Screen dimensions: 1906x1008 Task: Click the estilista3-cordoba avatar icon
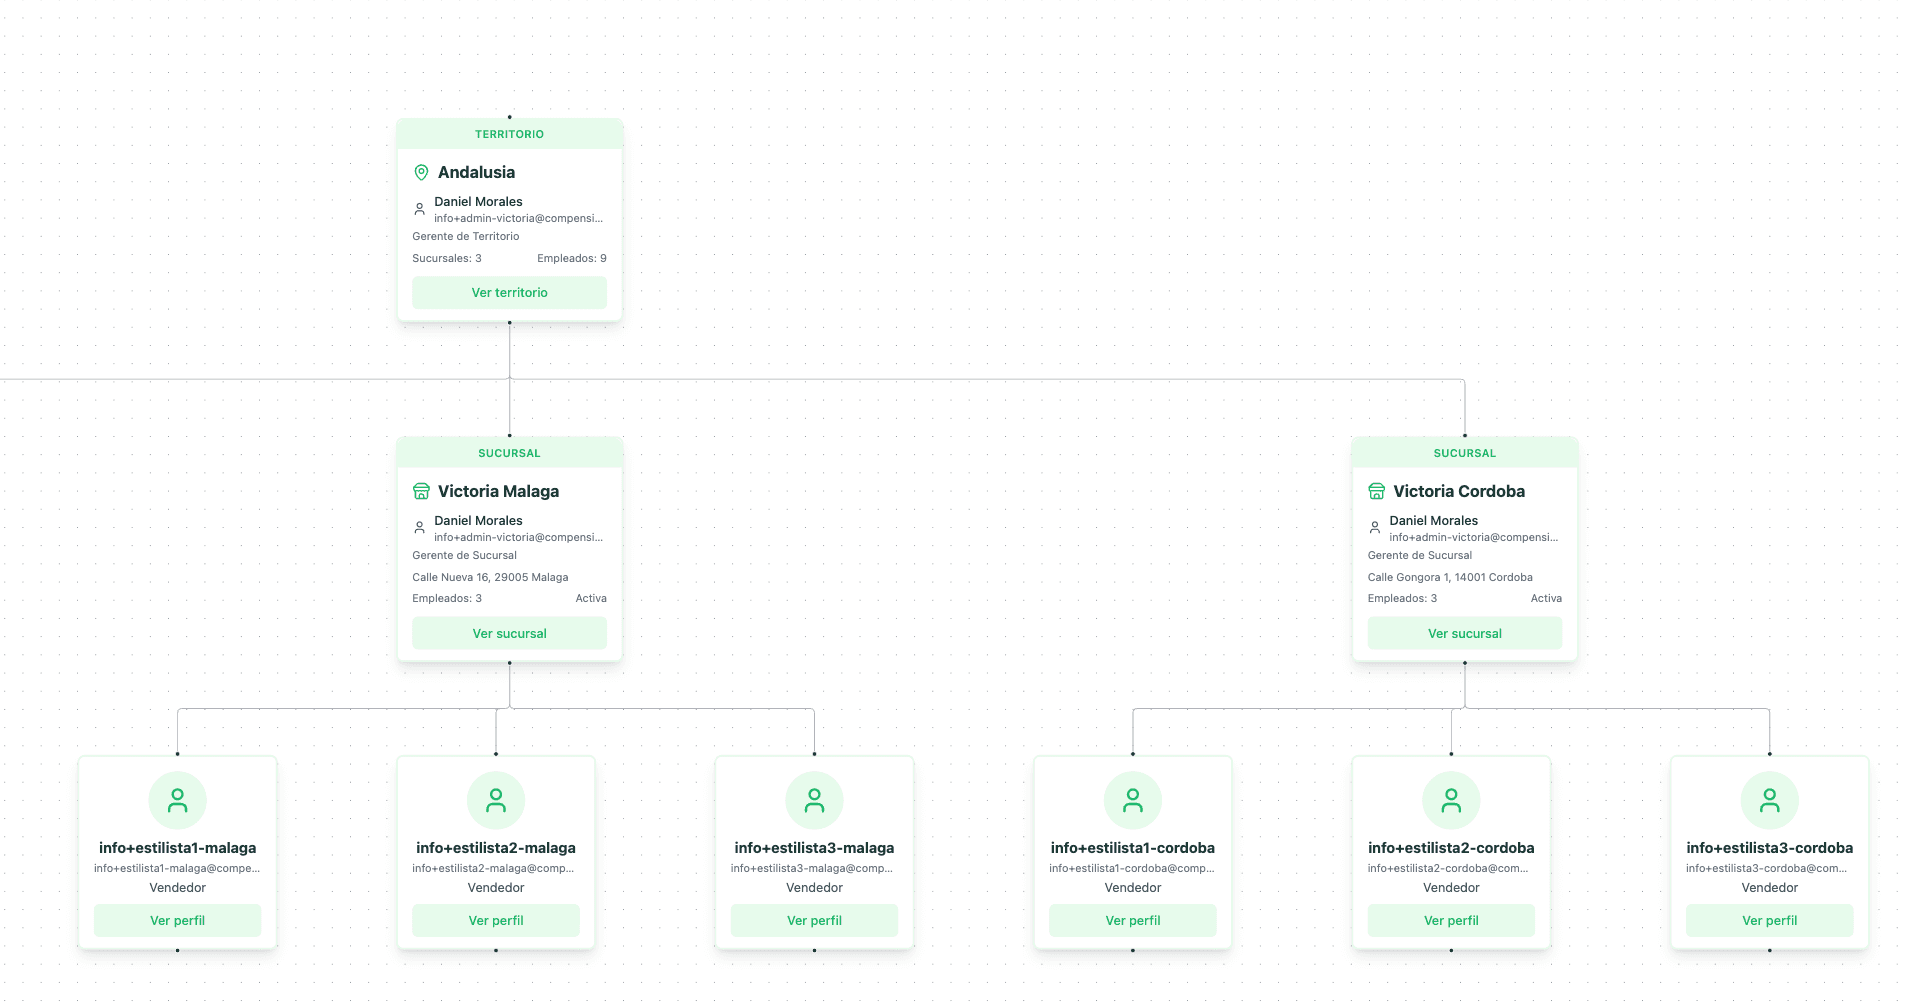1769,800
